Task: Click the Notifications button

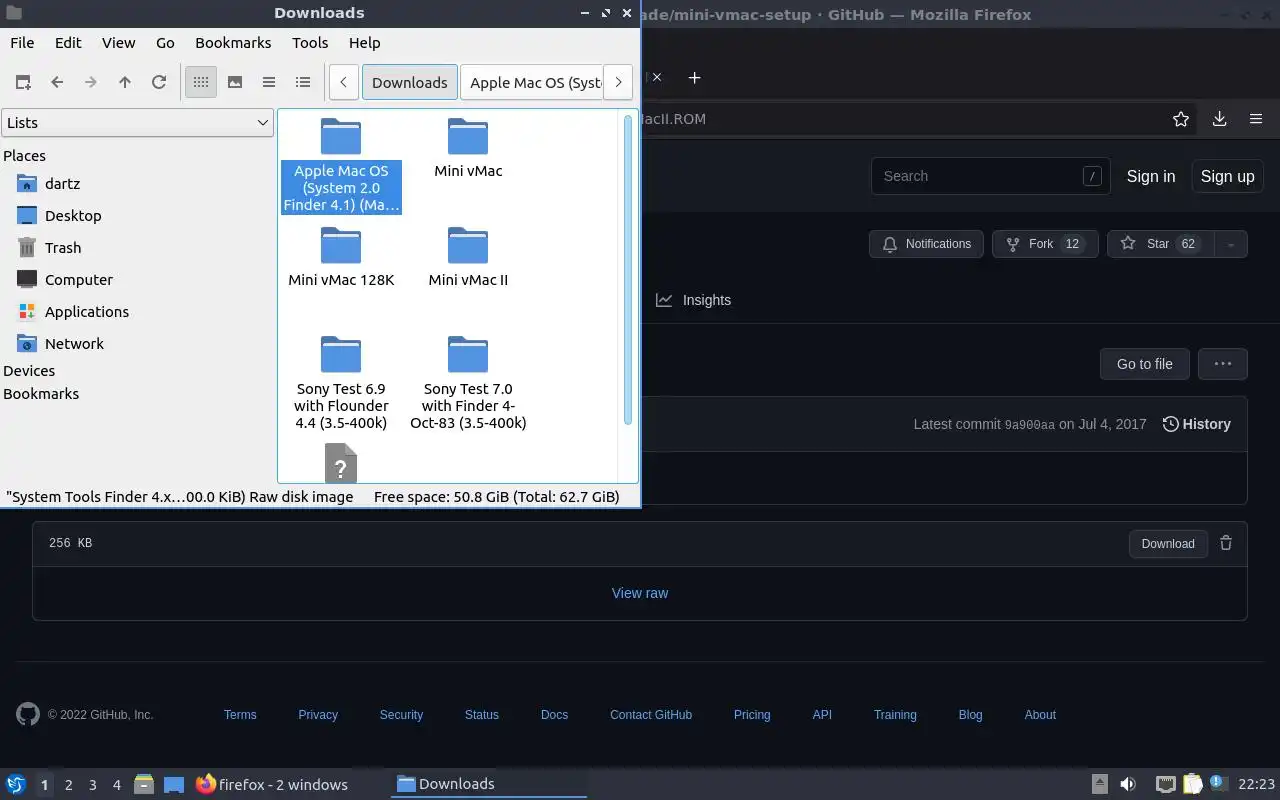Action: (927, 244)
